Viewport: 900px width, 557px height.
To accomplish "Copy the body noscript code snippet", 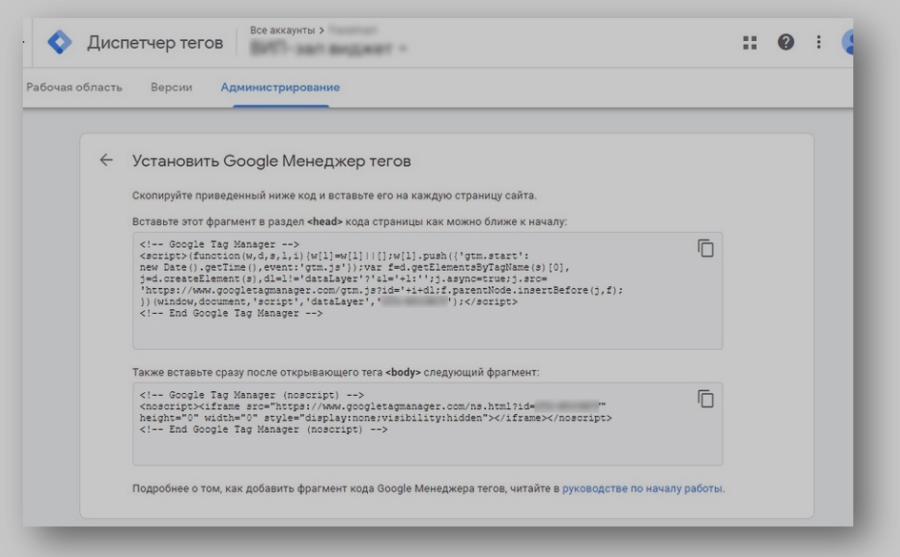I will 705,399.
